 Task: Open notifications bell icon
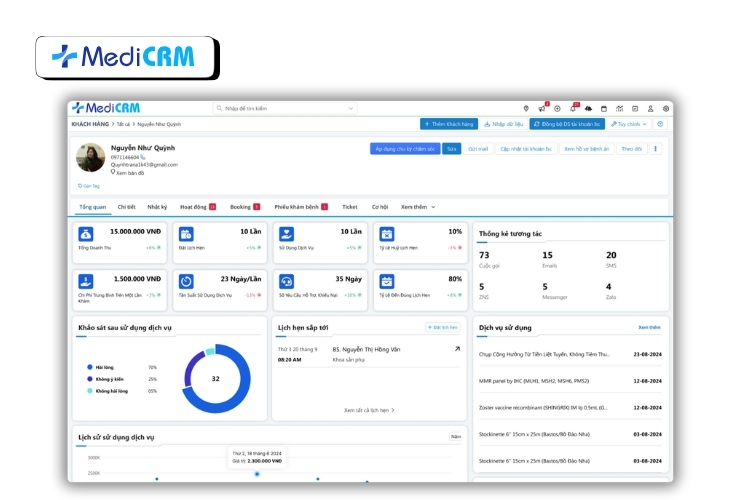573,108
